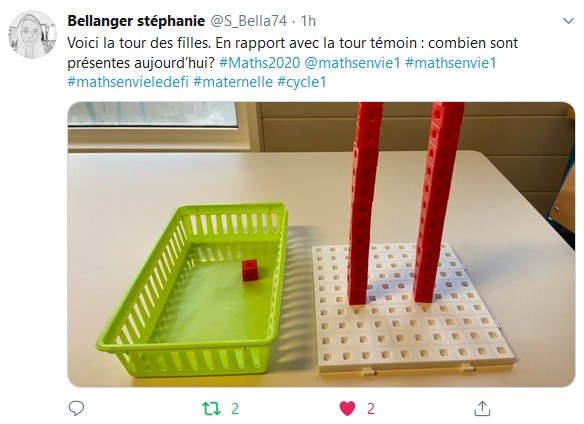Viewport: 584px width, 424px height.
Task: Open the attached photo of red towers
Action: (x=321, y=244)
